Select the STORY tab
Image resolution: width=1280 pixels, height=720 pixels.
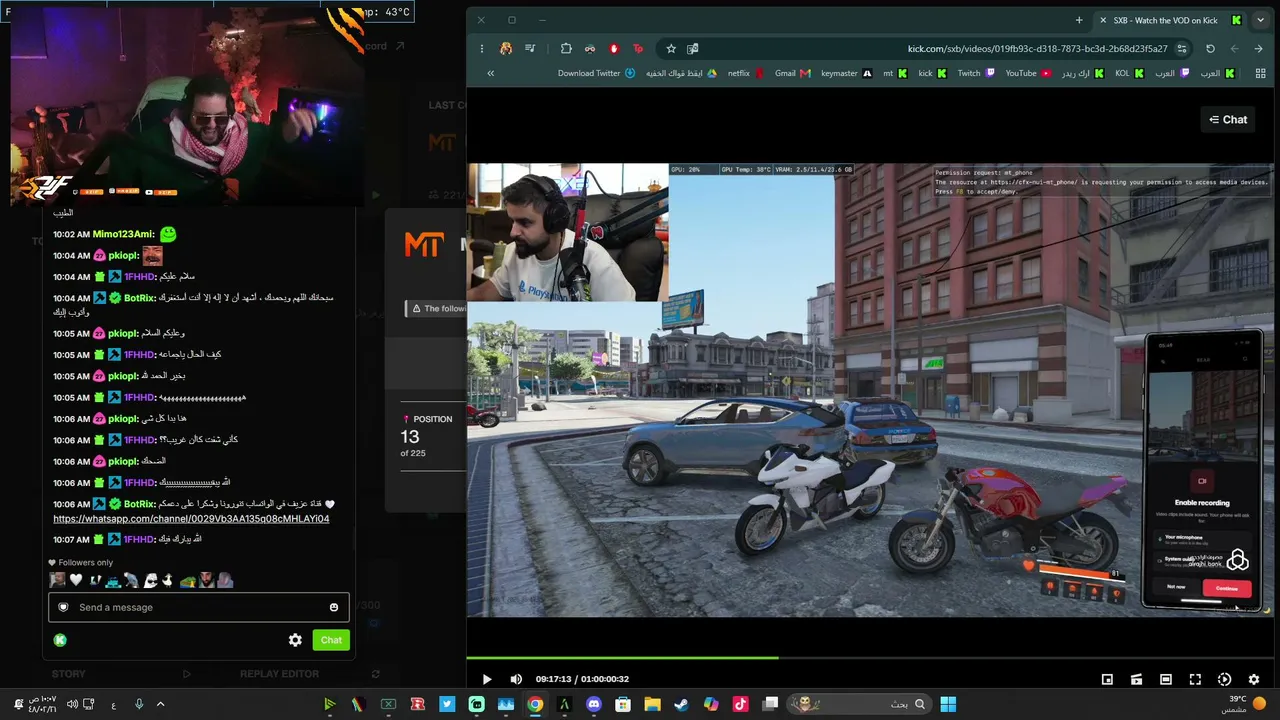69,674
